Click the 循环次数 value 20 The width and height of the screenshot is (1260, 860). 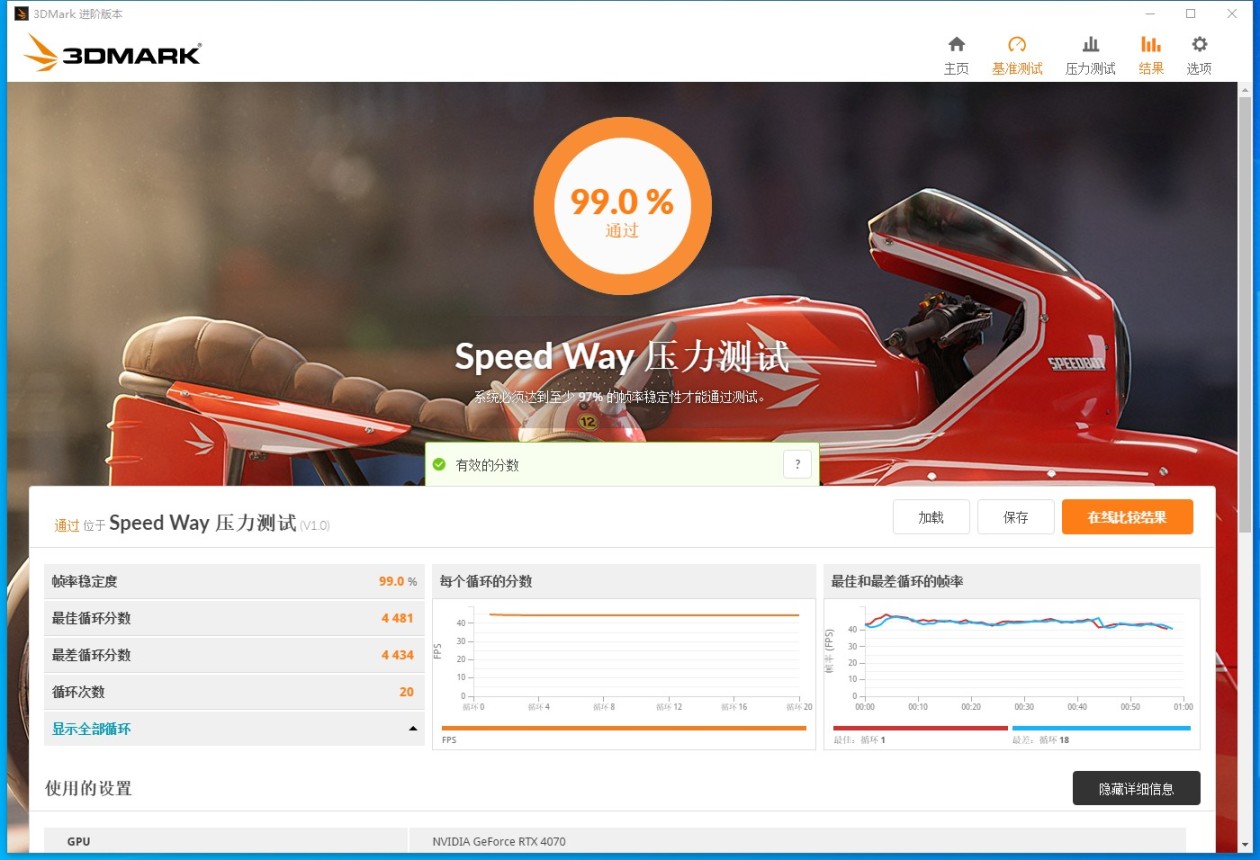[406, 692]
